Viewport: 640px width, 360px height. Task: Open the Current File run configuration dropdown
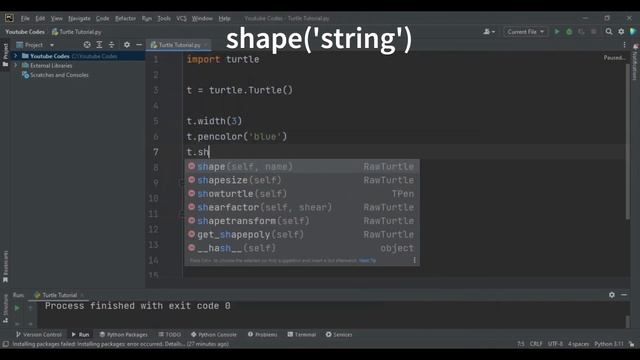pos(526,31)
